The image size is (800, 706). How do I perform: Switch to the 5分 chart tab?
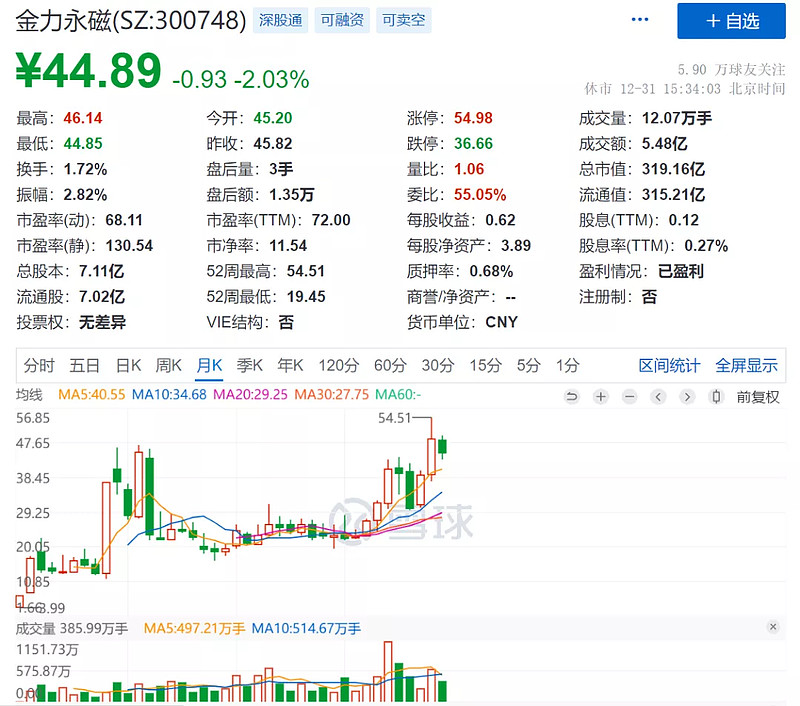click(529, 365)
